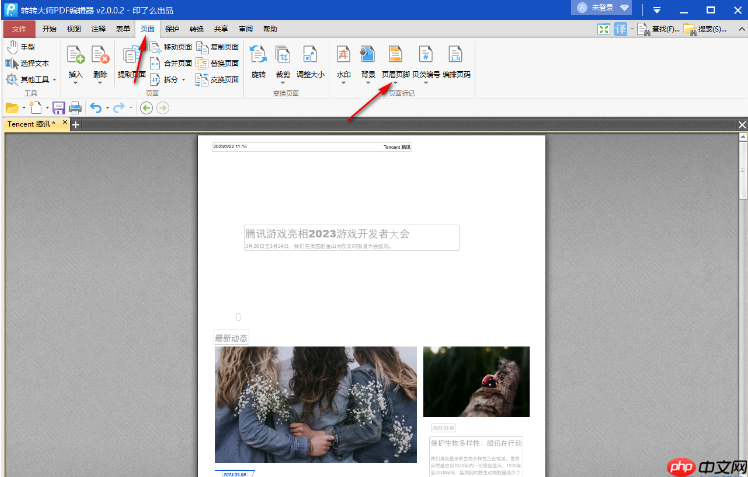The width and height of the screenshot is (748, 477).
Task: Click the ladybug photo in the document
Action: [476, 382]
